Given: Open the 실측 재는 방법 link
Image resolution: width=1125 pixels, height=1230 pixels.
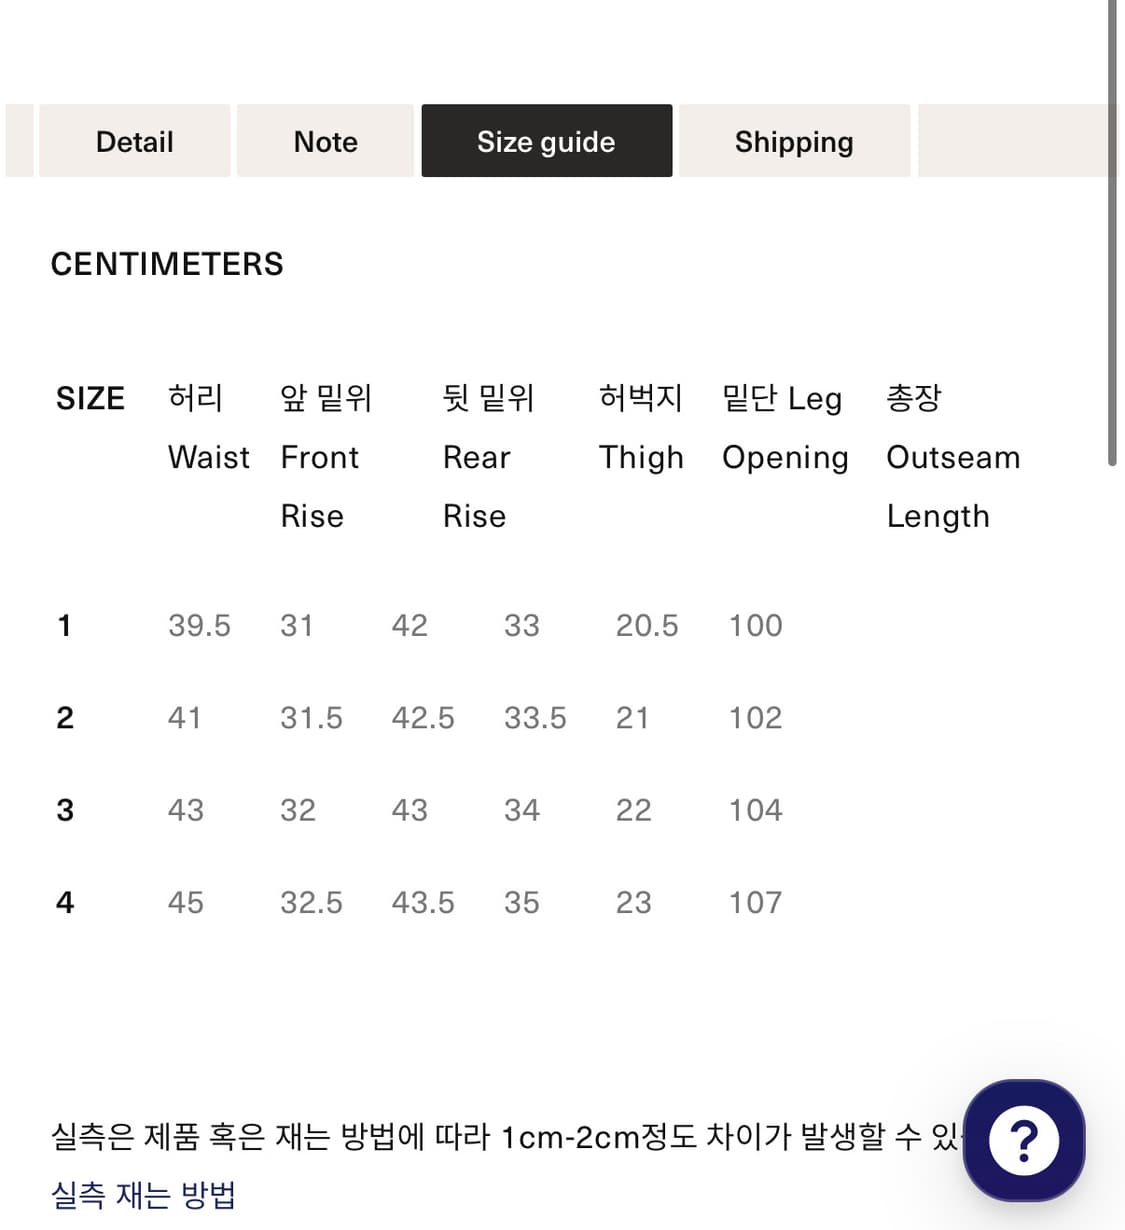Looking at the screenshot, I should [143, 1195].
